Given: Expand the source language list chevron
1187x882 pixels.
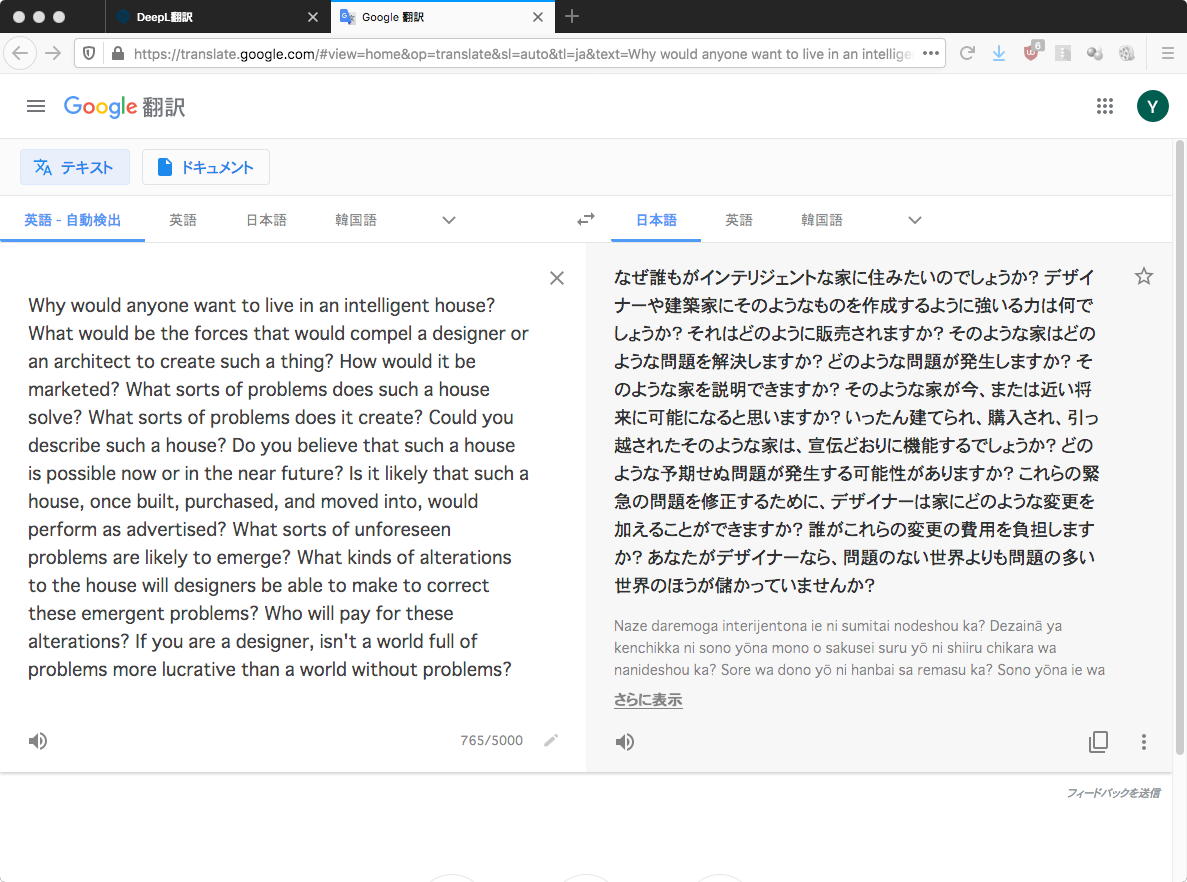Looking at the screenshot, I should (x=449, y=220).
